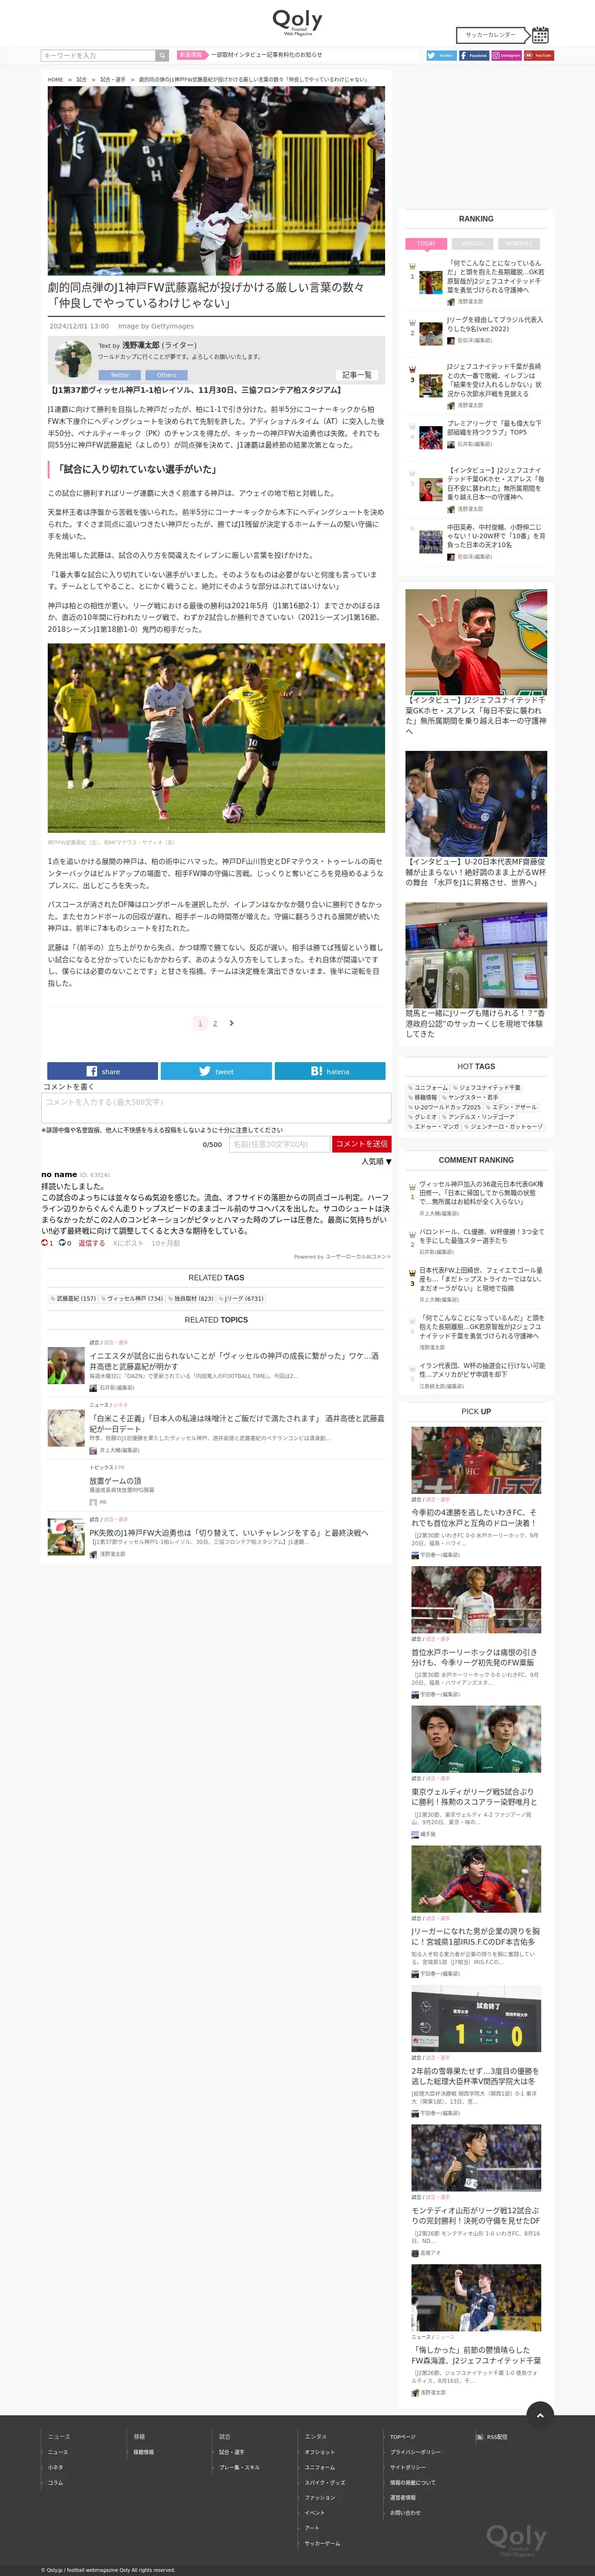
Task: Click the コメントを送信 submit button
Action: pos(361,1144)
